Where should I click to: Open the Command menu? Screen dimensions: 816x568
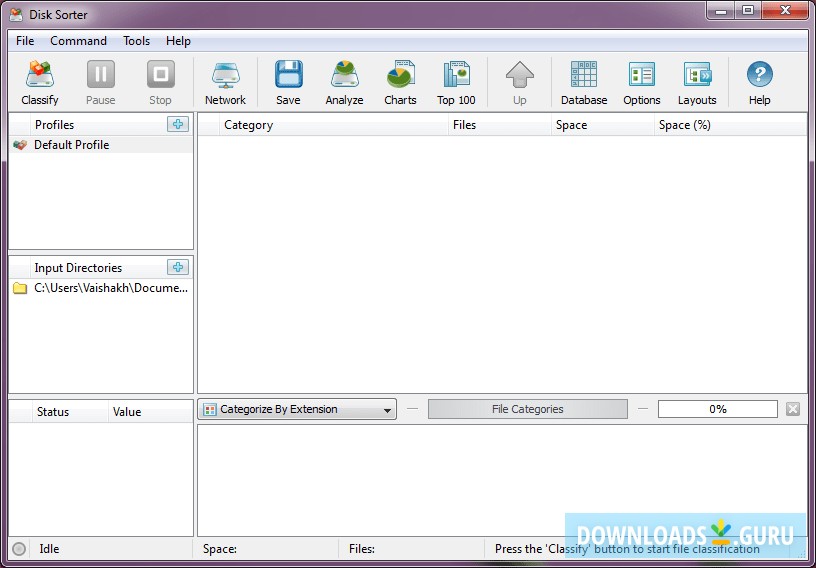(x=79, y=41)
